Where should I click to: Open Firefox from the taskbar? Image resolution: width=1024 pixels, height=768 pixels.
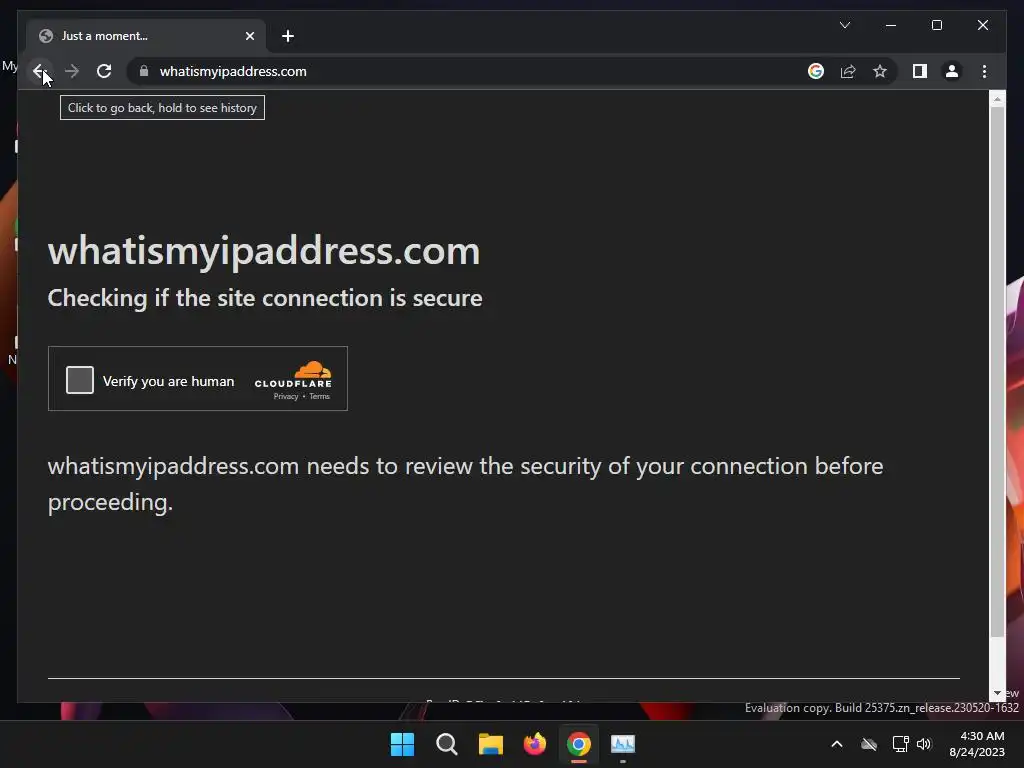(535, 744)
